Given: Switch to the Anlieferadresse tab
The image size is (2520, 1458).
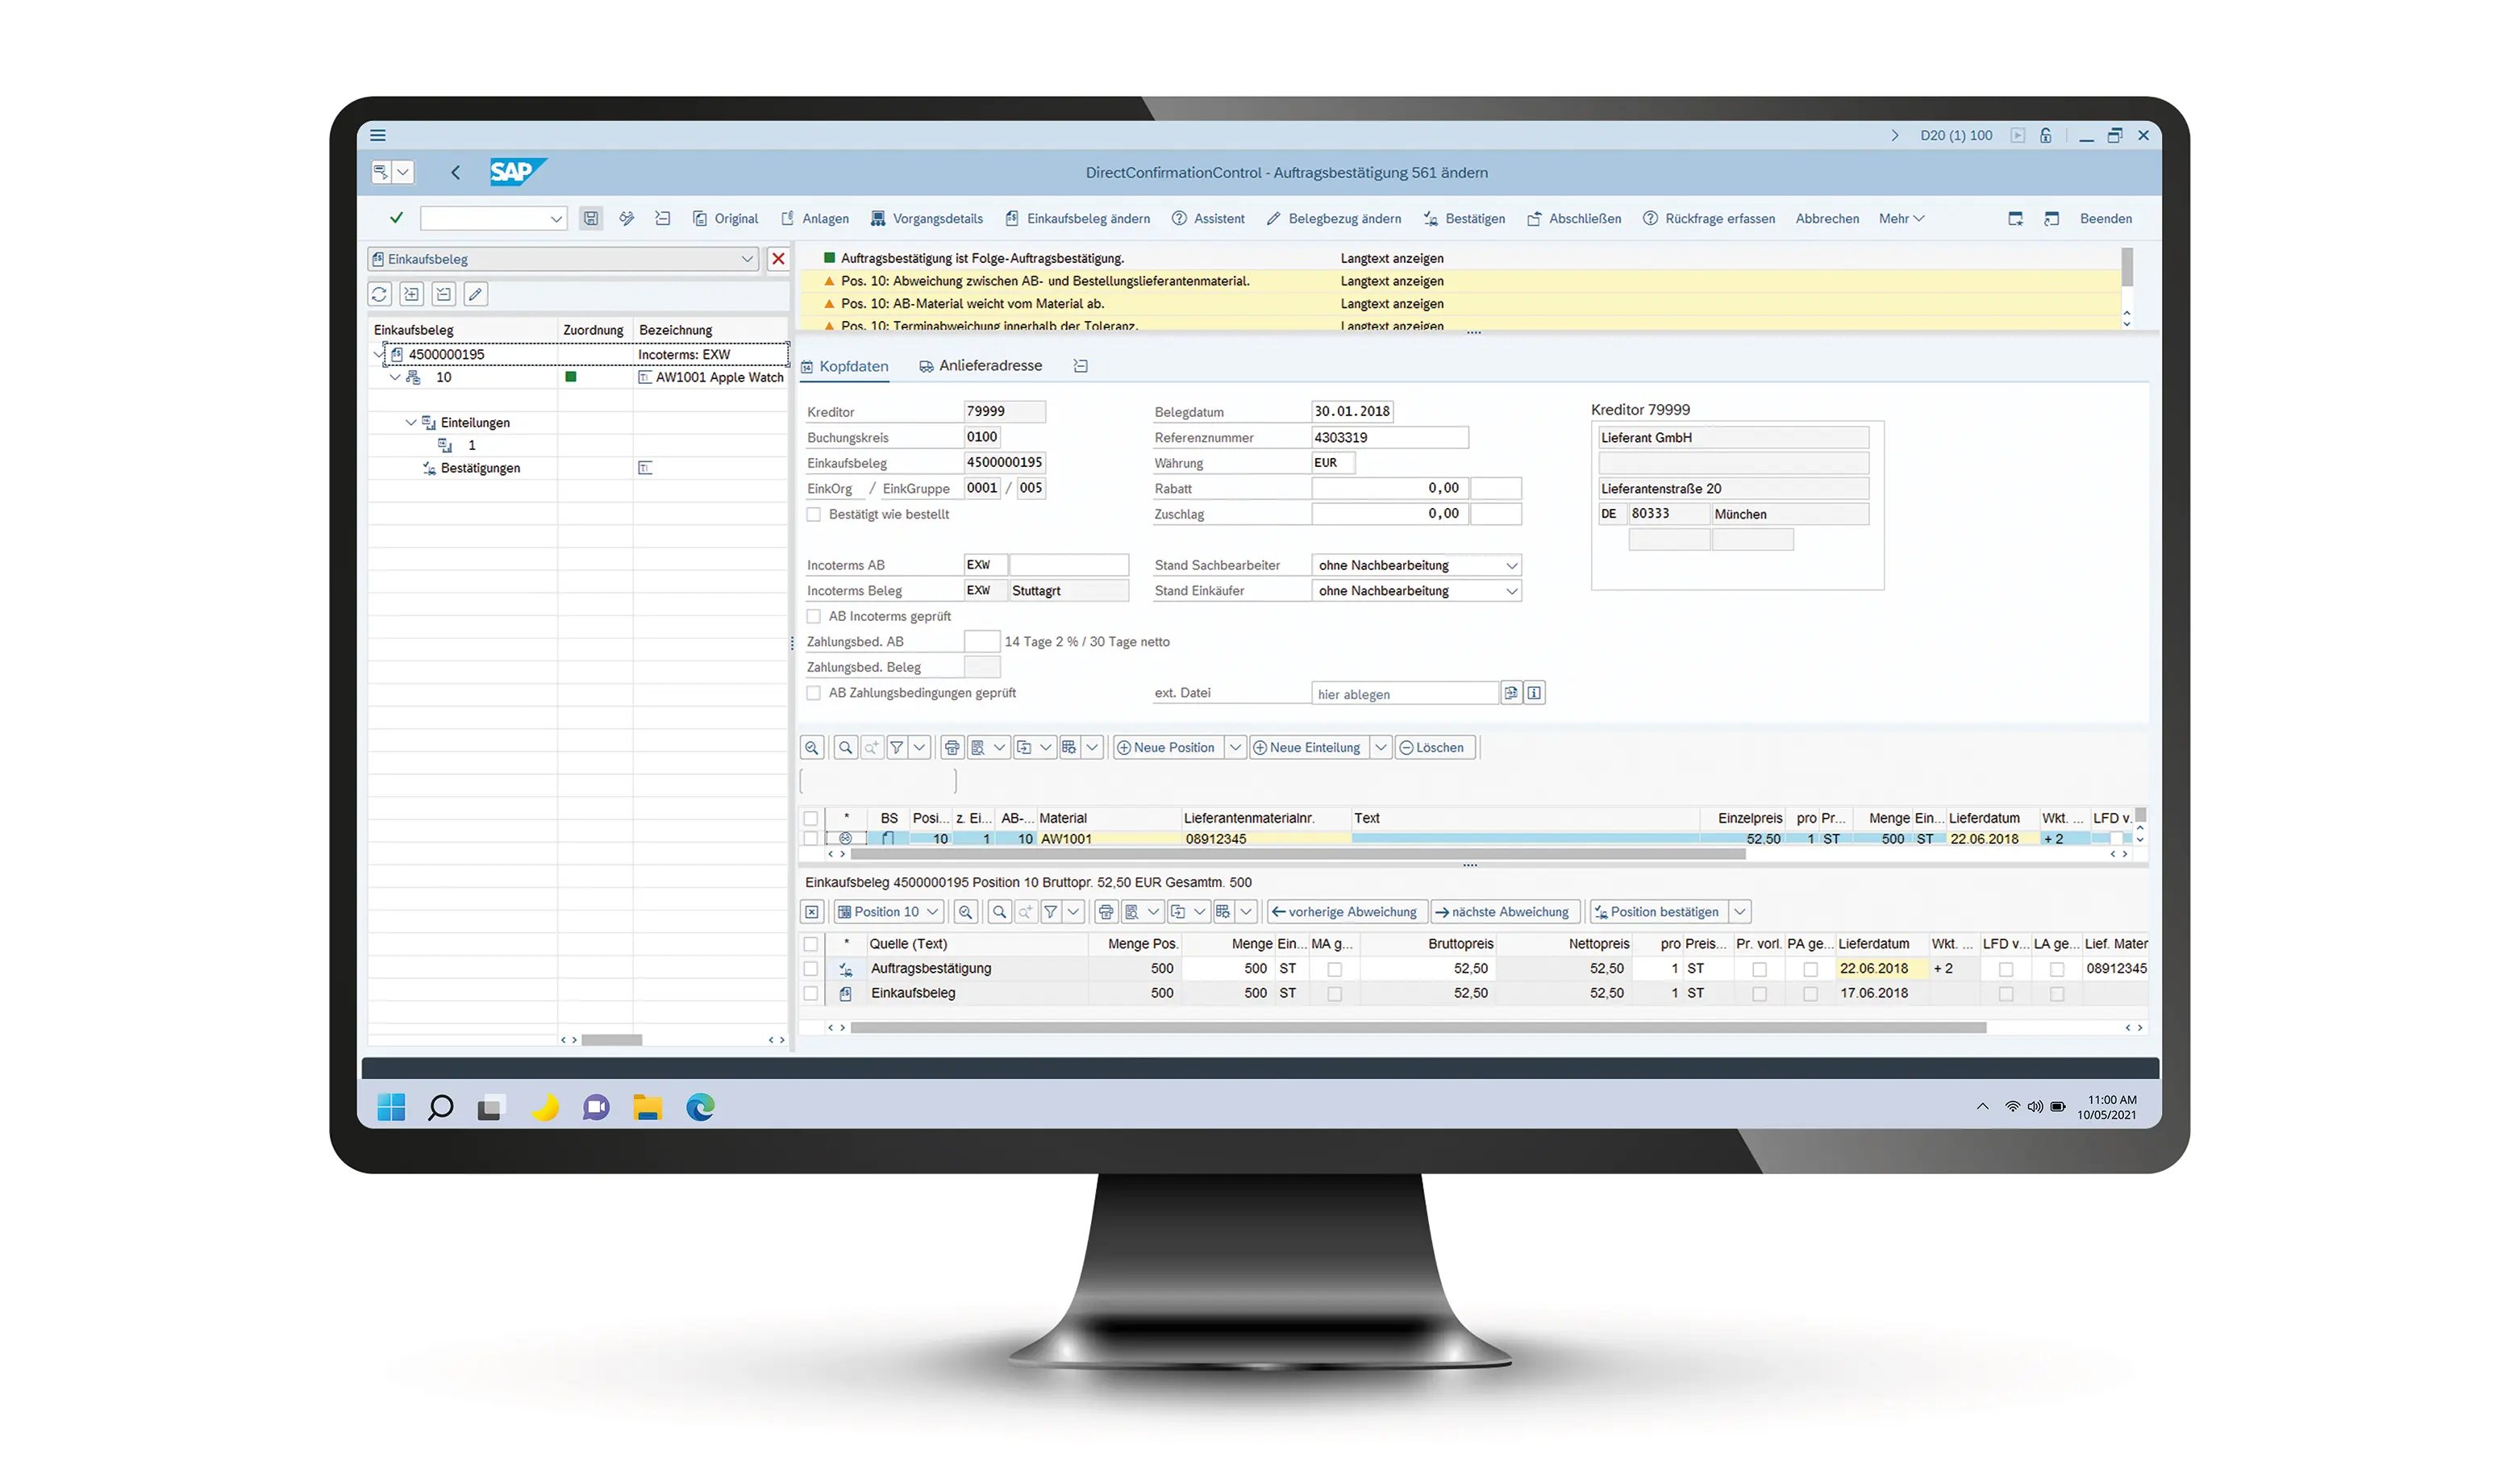Looking at the screenshot, I should point(980,366).
